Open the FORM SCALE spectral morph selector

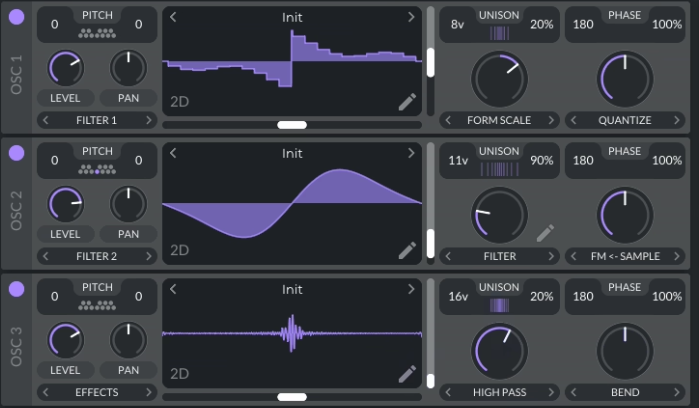click(499, 120)
